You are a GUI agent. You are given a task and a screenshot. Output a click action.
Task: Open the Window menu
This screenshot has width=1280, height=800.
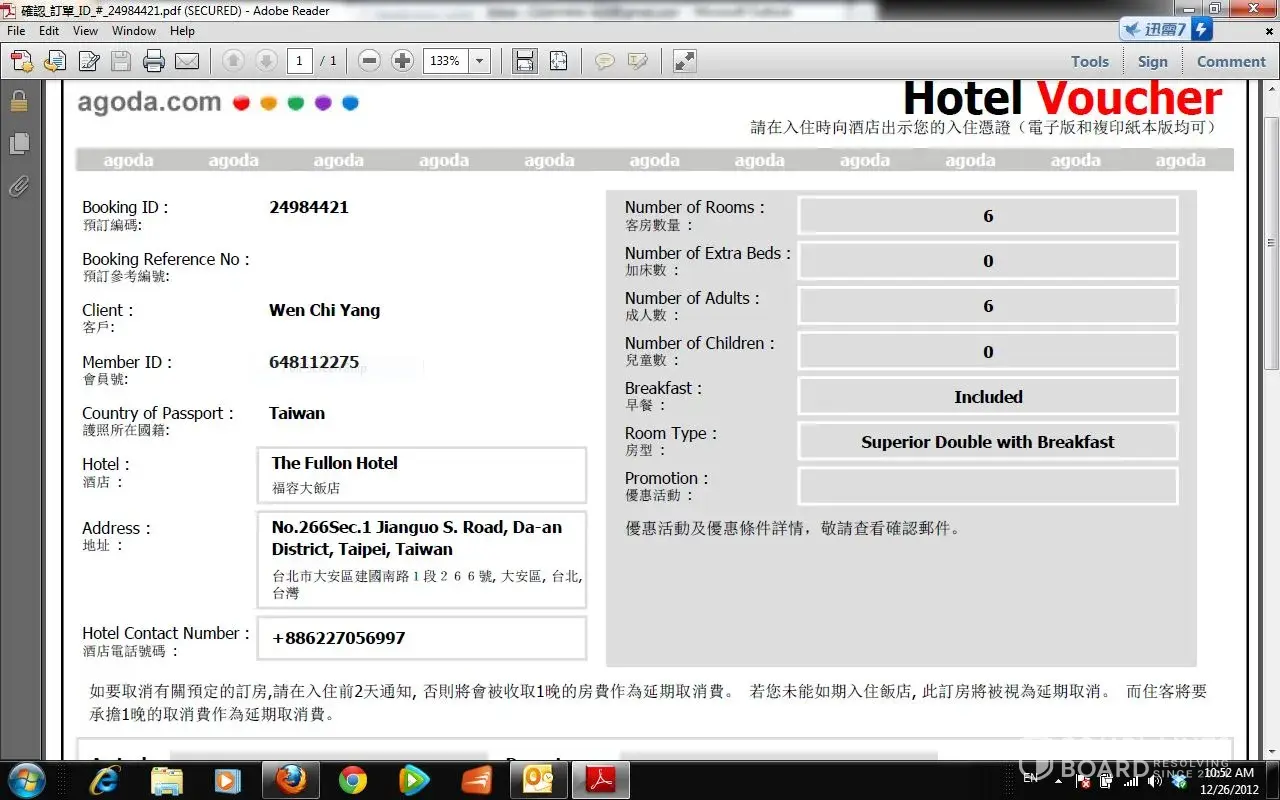coord(134,31)
